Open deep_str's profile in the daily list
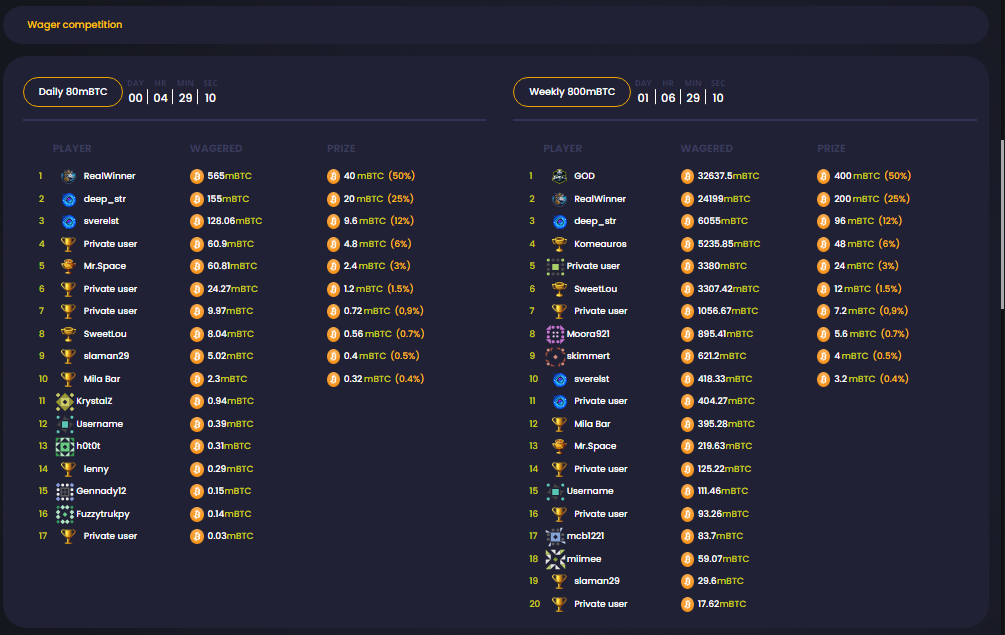Screen dimensions: 1005x635 (104, 199)
